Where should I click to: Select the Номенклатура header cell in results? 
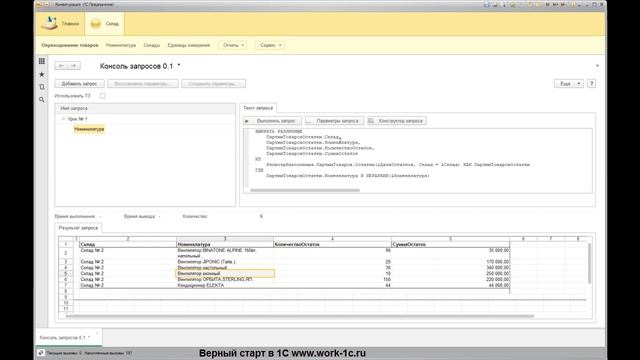pyautogui.click(x=225, y=244)
